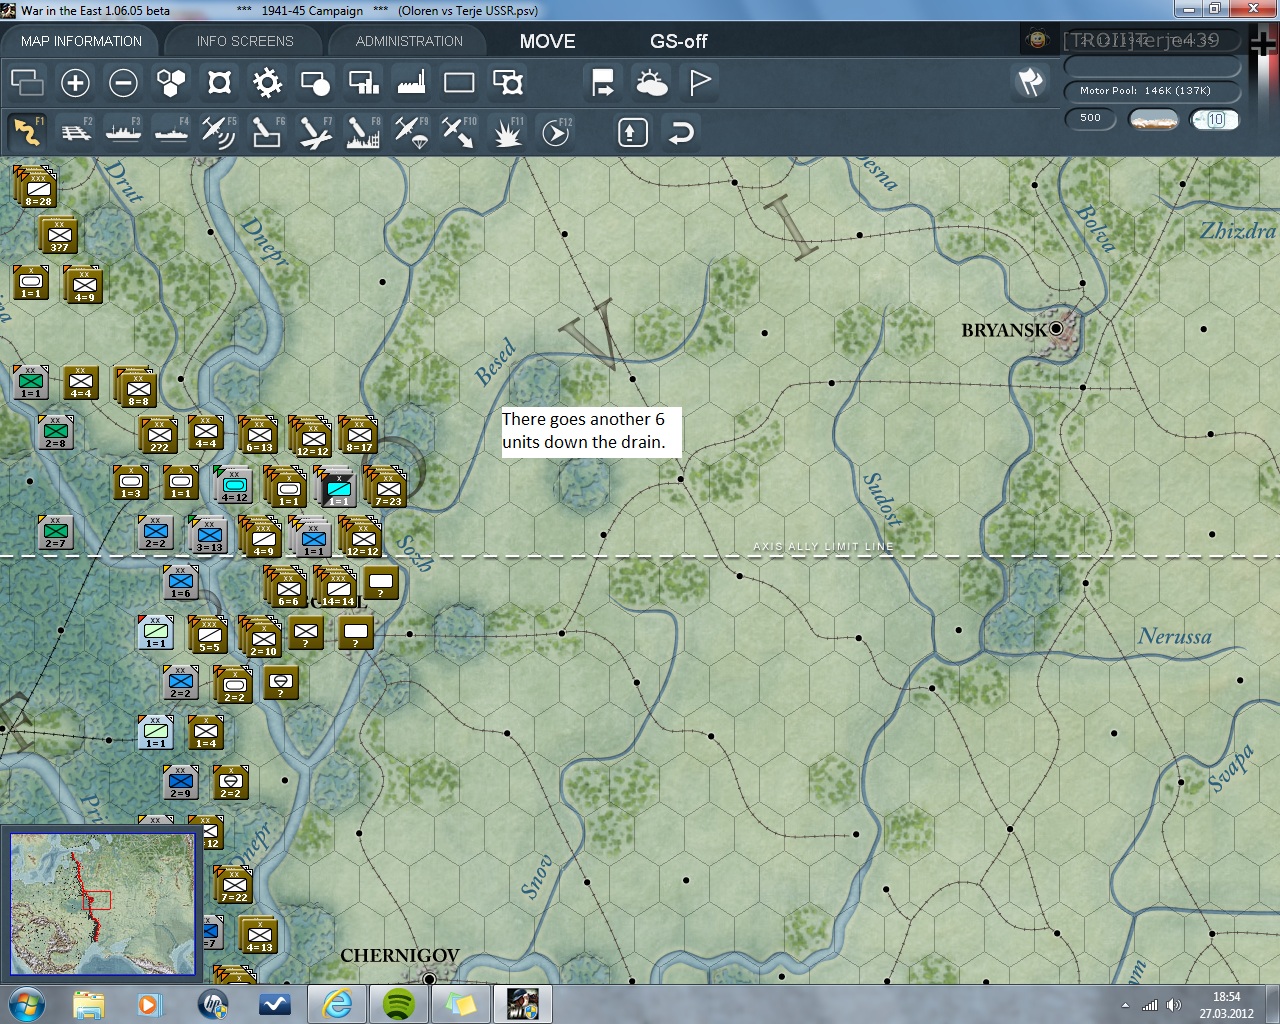Select the F11 explosion mode icon
Image resolution: width=1280 pixels, height=1024 pixels.
507,132
